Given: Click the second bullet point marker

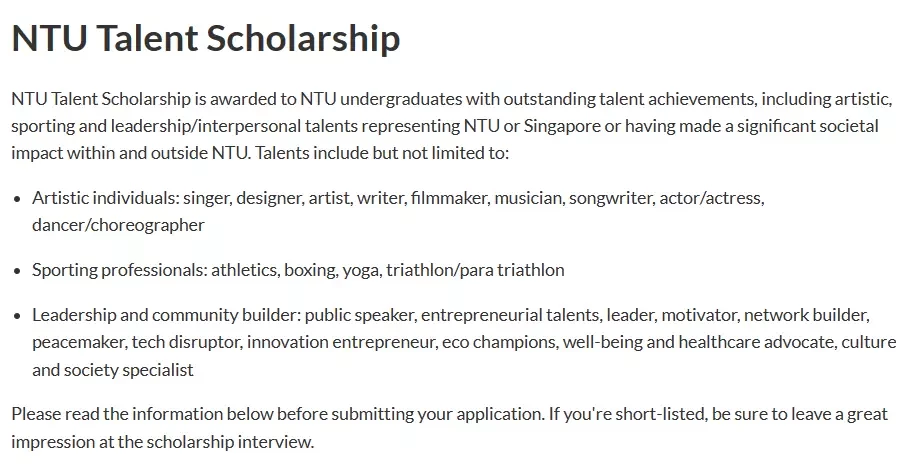Looking at the screenshot, I should click(18, 271).
